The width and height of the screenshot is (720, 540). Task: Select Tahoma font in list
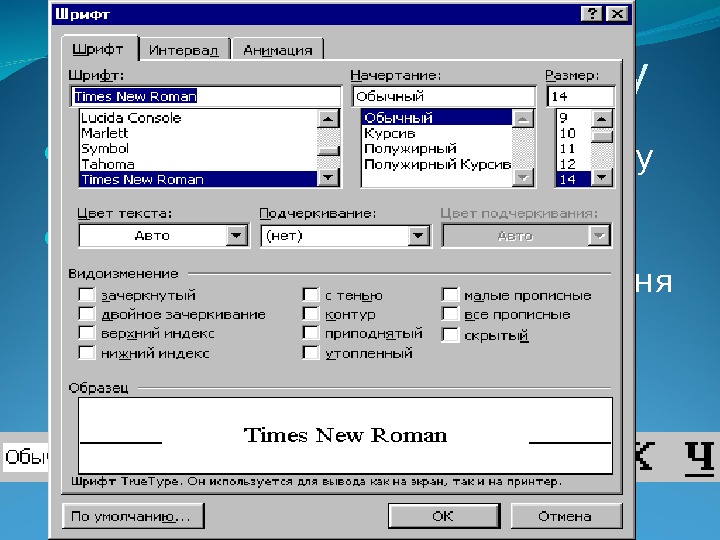coord(198,164)
